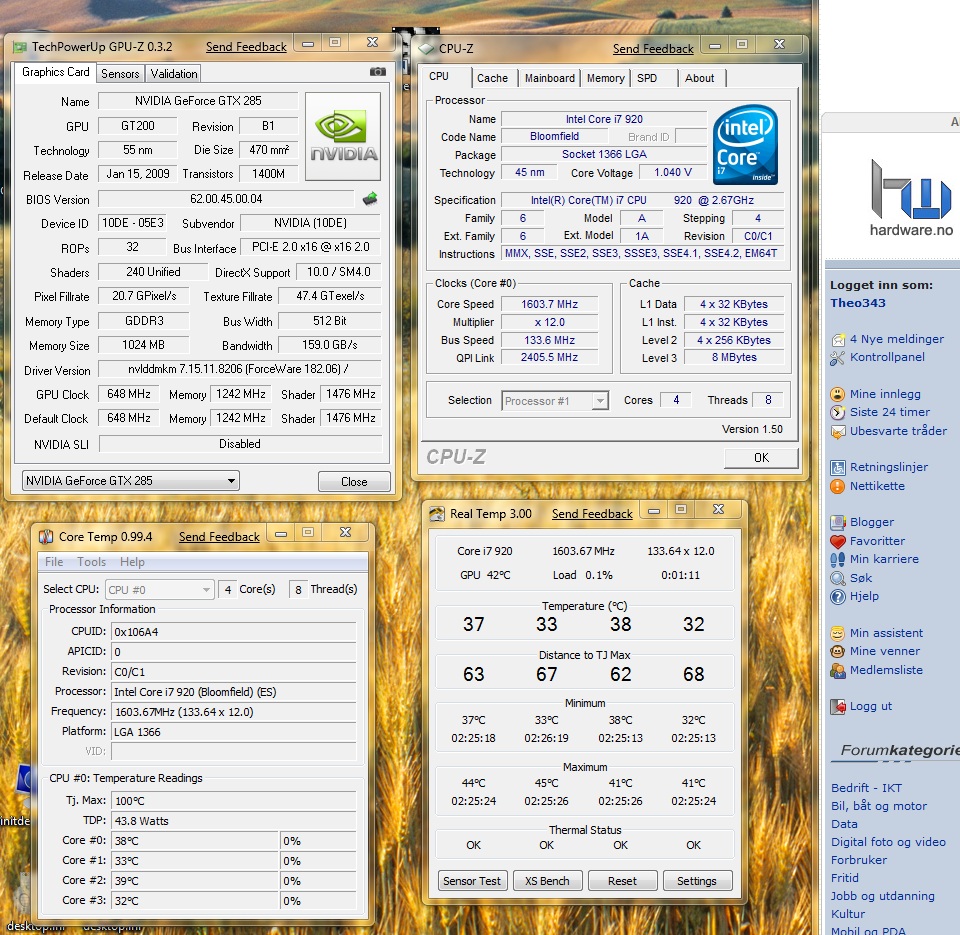960x935 pixels.
Task: Click Send Feedback in the CPU-Z title bar
Action: pos(653,49)
